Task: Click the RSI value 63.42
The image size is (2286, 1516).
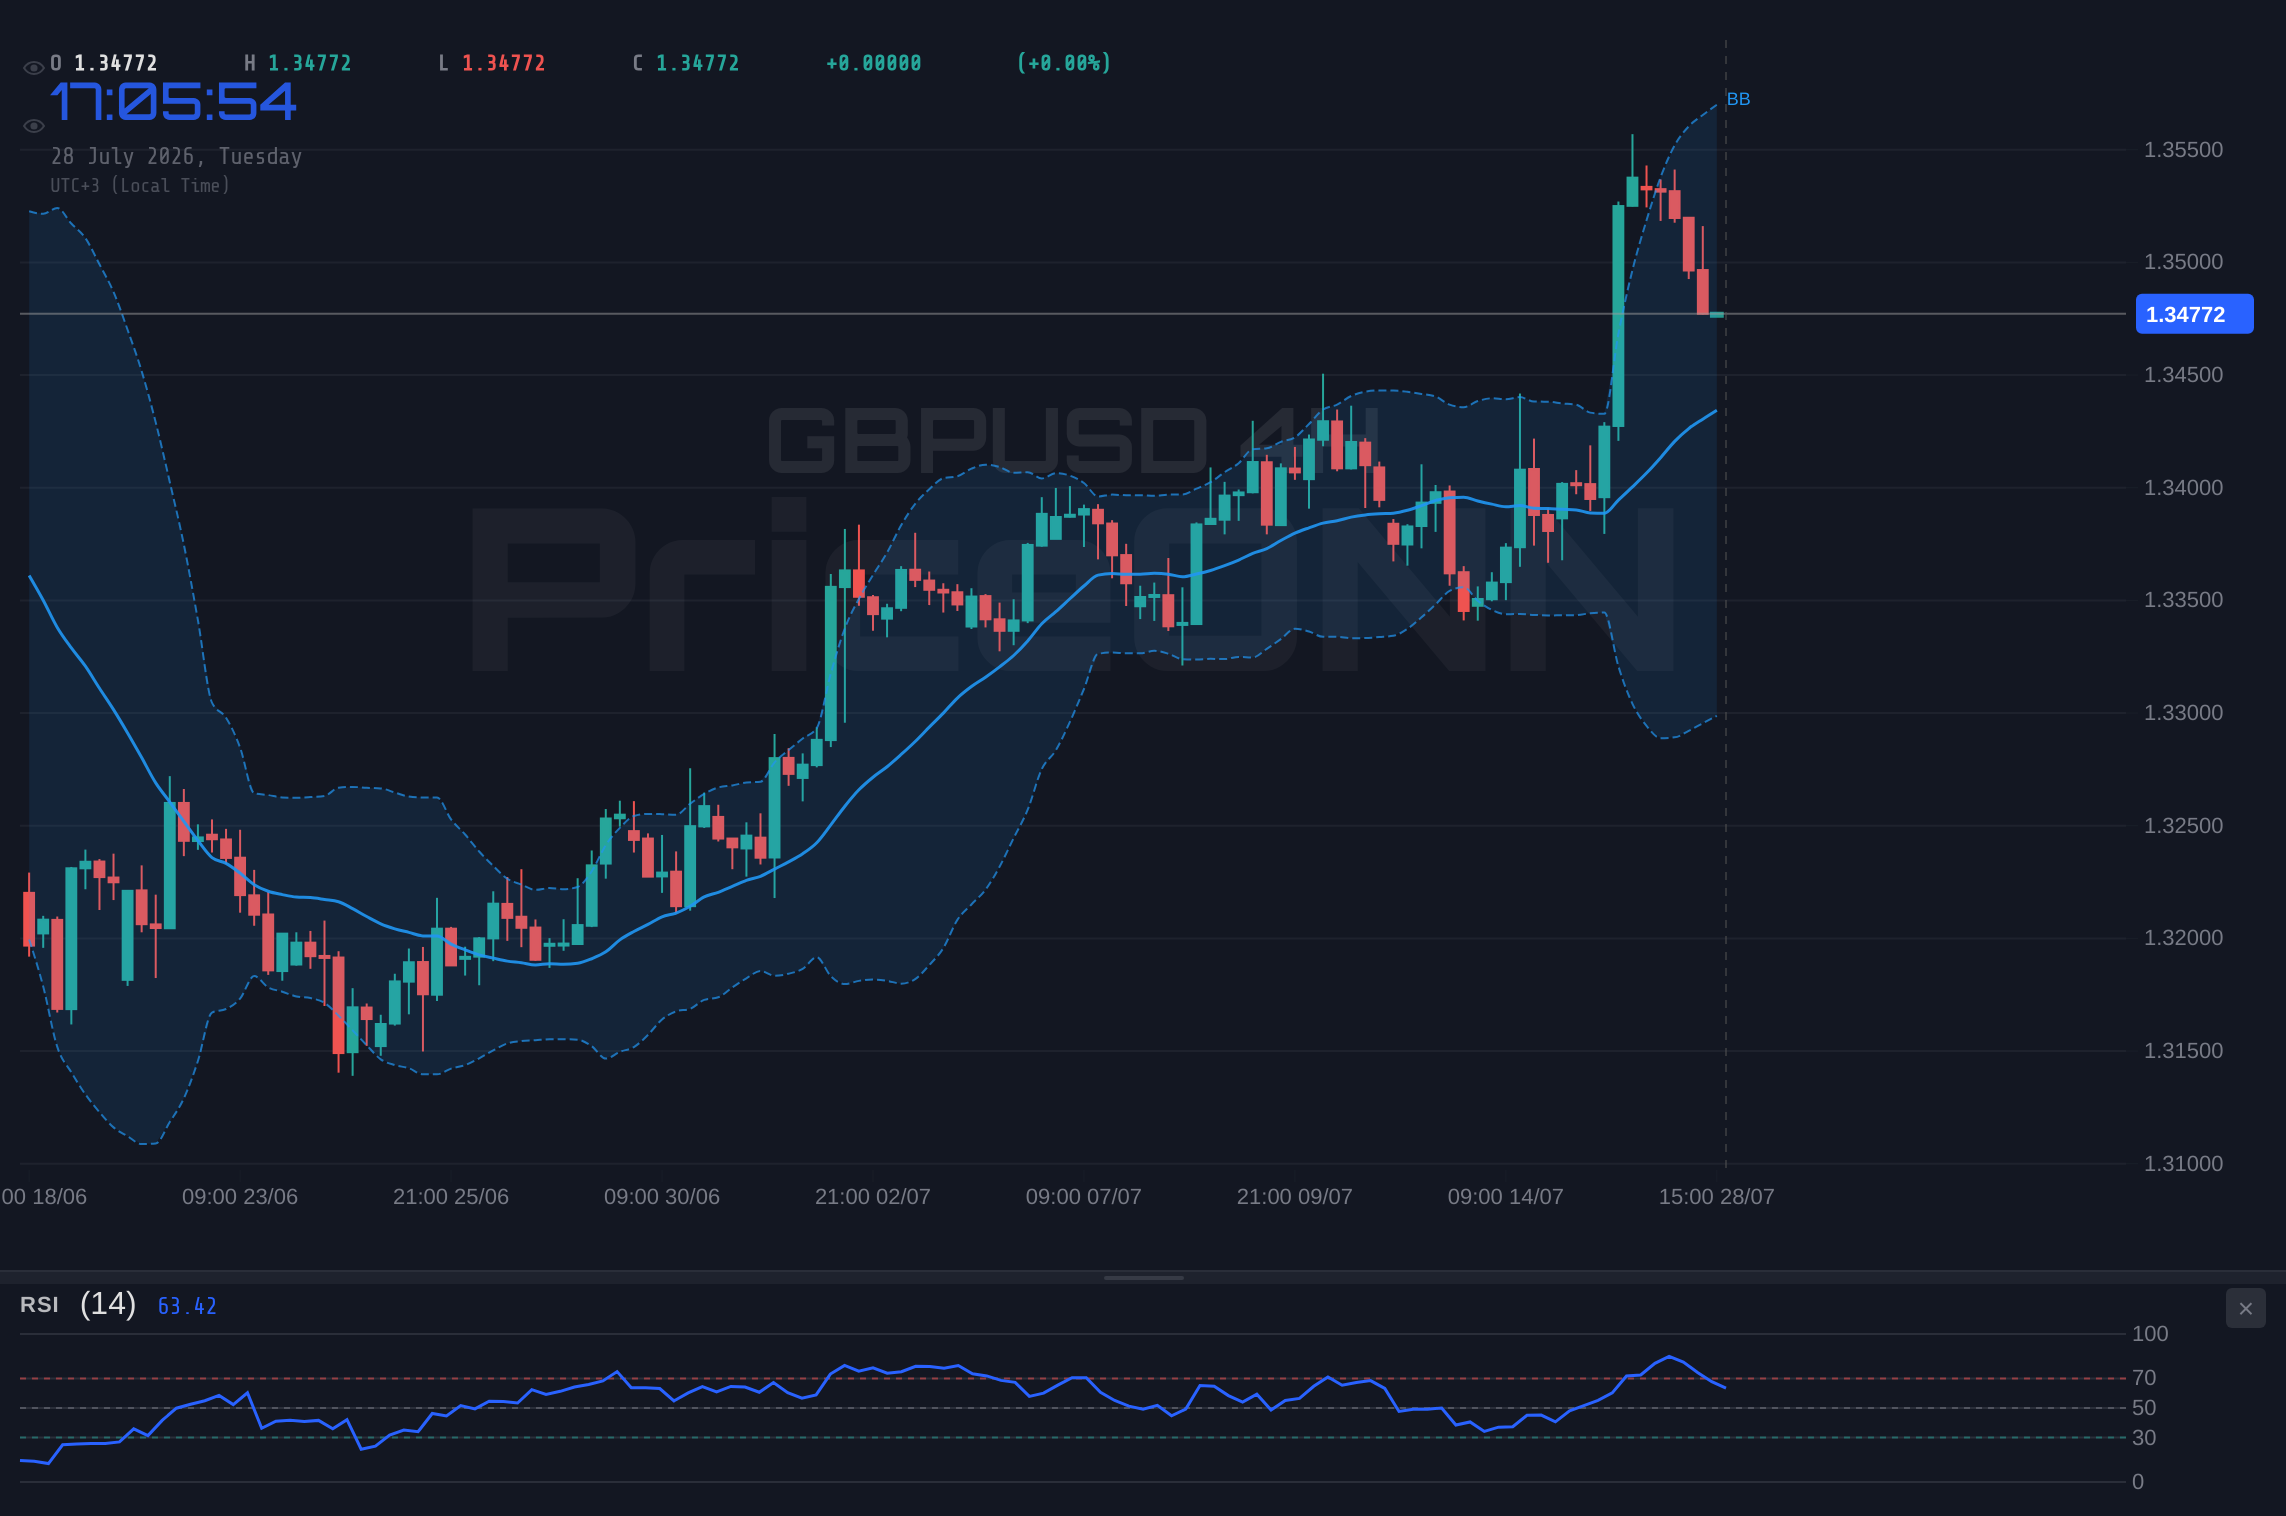Action: [x=187, y=1306]
